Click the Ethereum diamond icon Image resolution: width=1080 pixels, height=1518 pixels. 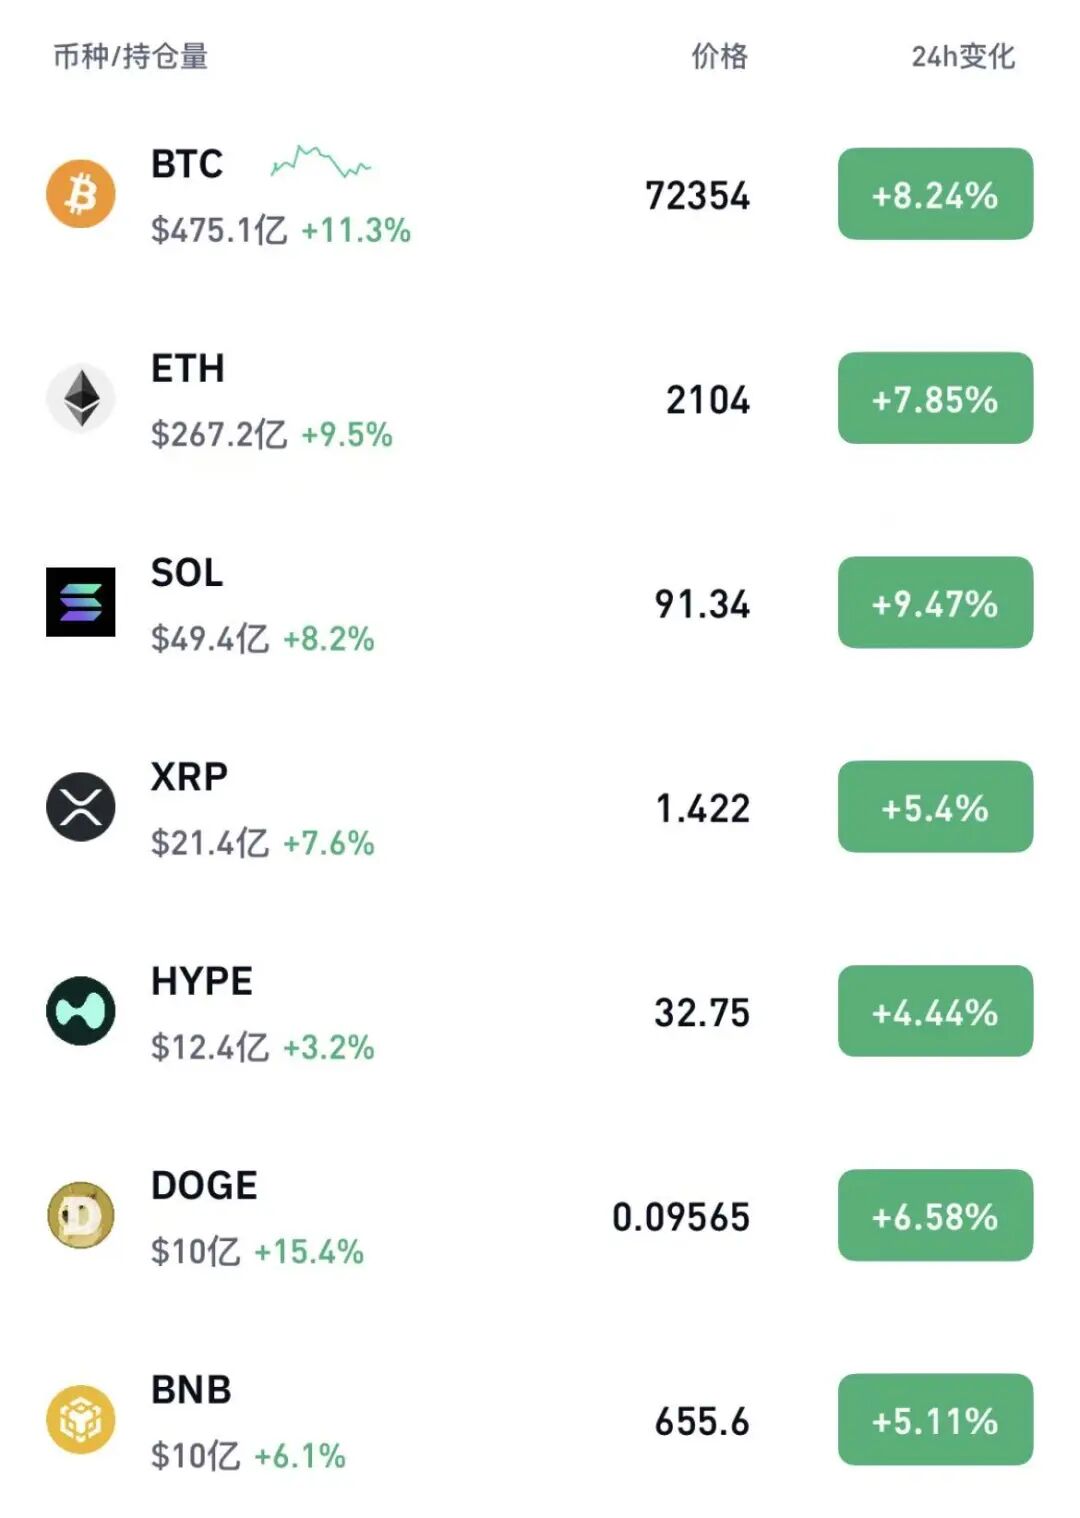tap(81, 398)
